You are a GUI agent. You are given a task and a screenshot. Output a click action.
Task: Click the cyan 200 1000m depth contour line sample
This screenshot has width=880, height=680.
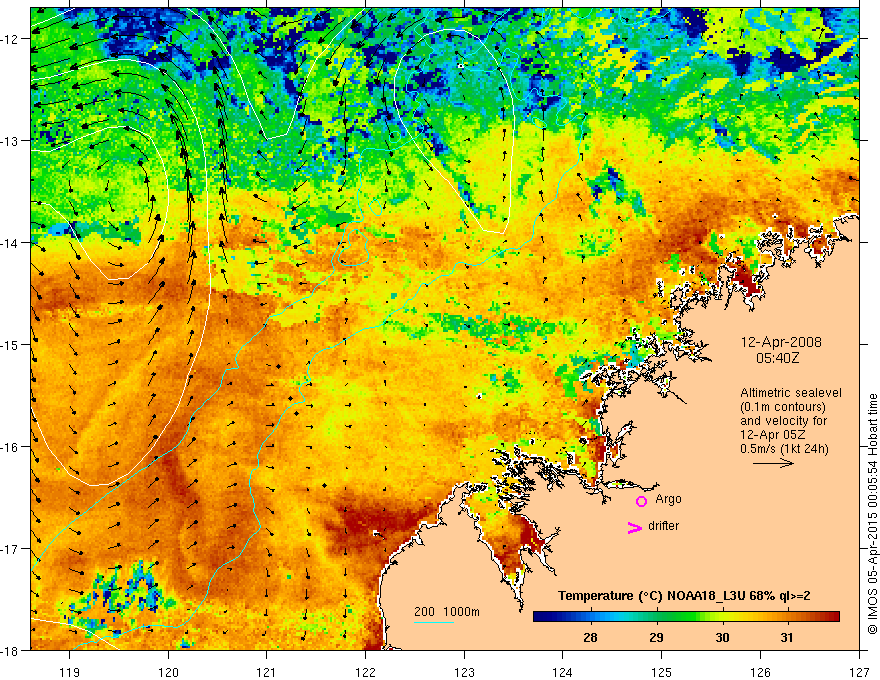[434, 622]
